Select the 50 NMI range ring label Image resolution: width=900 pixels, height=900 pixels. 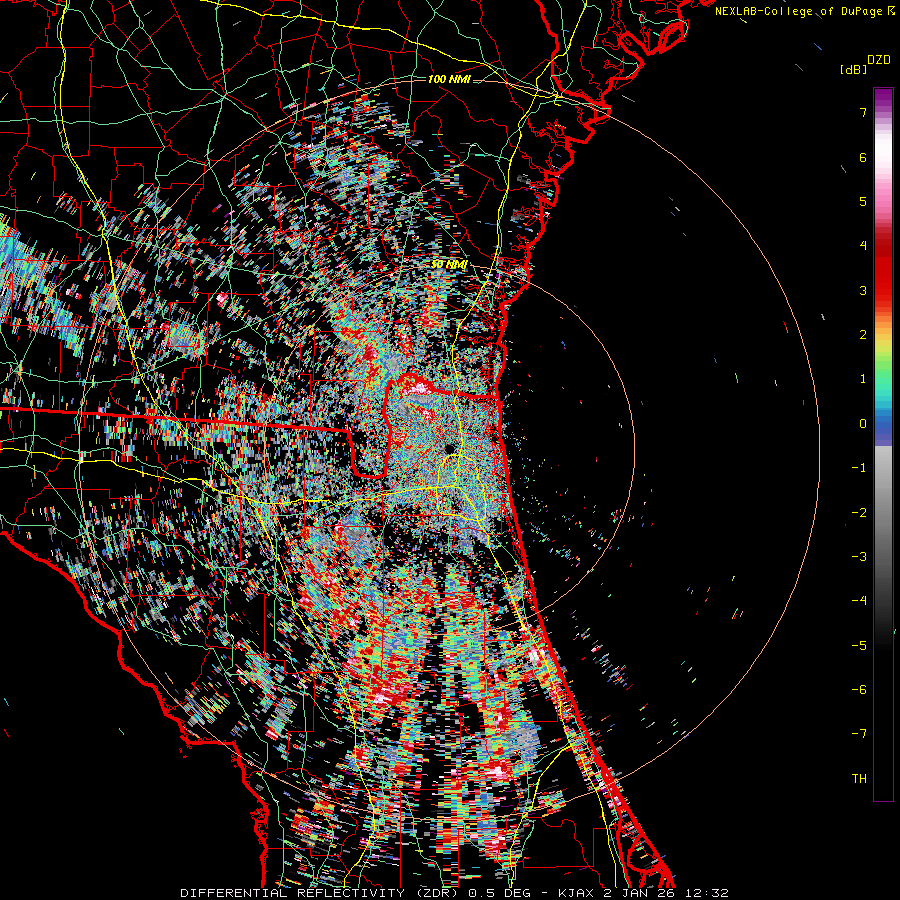click(449, 263)
